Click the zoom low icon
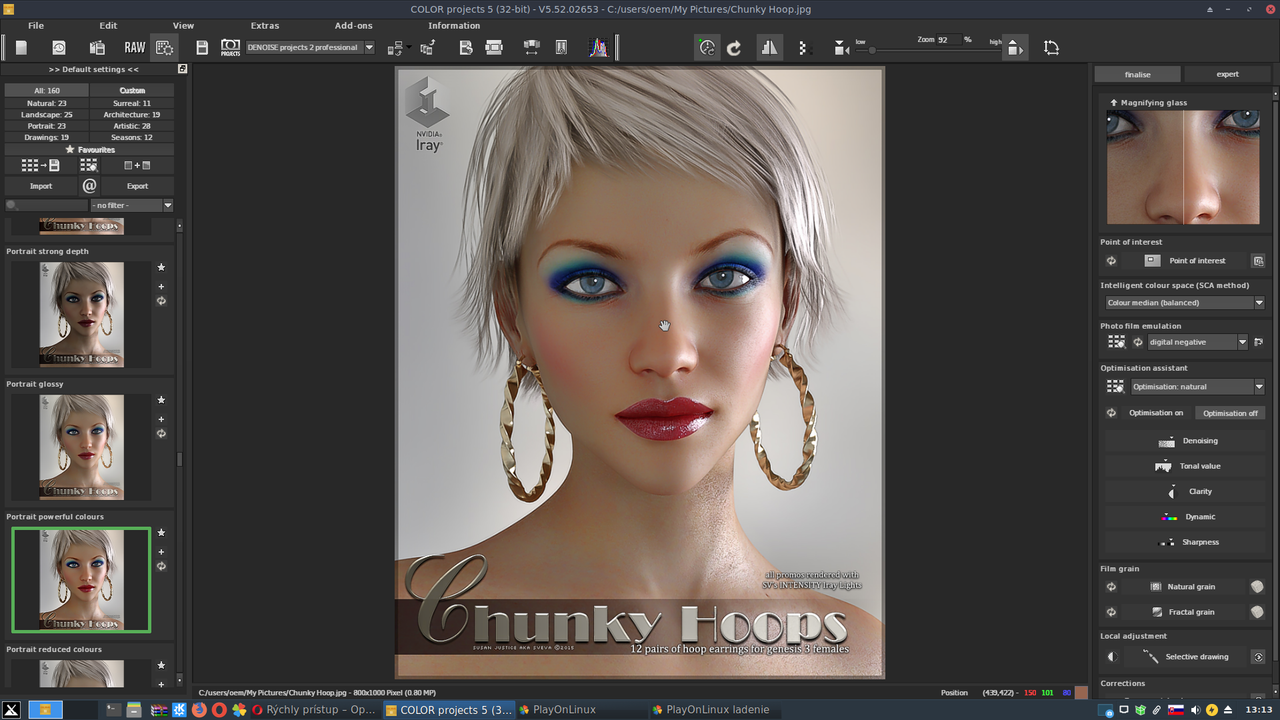 [x=842, y=47]
